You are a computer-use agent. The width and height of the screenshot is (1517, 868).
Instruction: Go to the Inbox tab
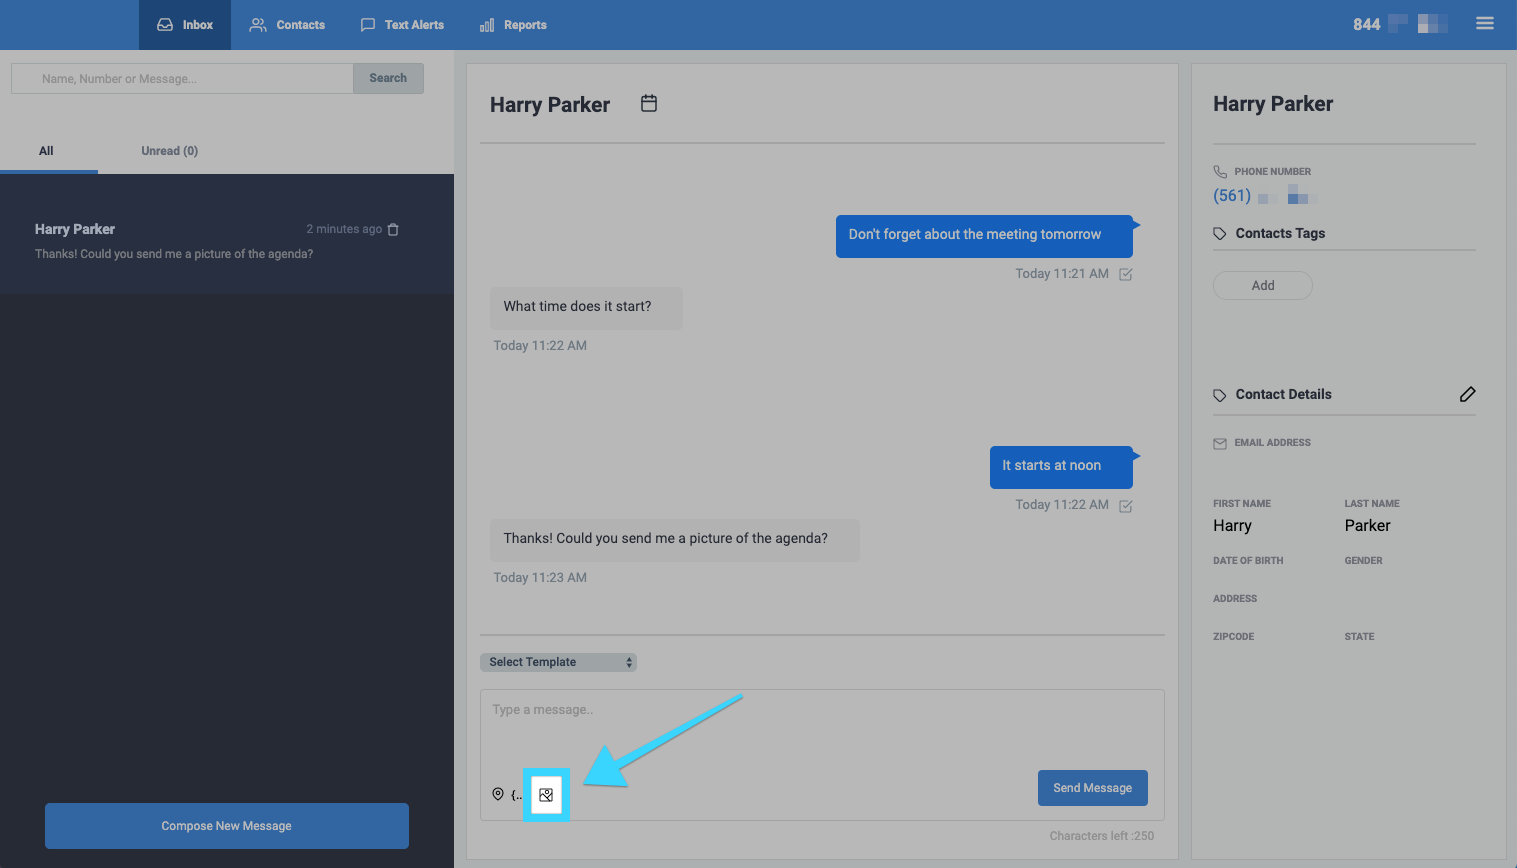185,25
